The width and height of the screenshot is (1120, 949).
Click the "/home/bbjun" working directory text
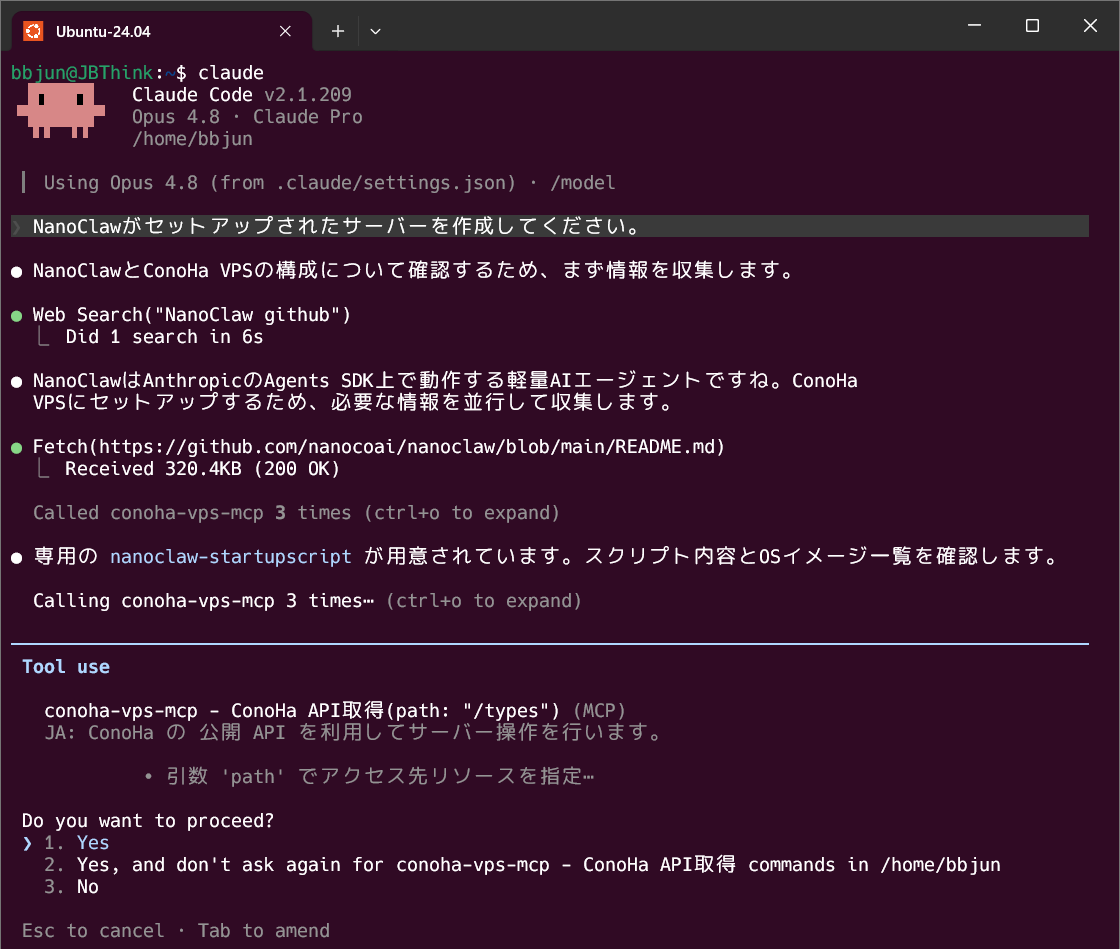(192, 139)
